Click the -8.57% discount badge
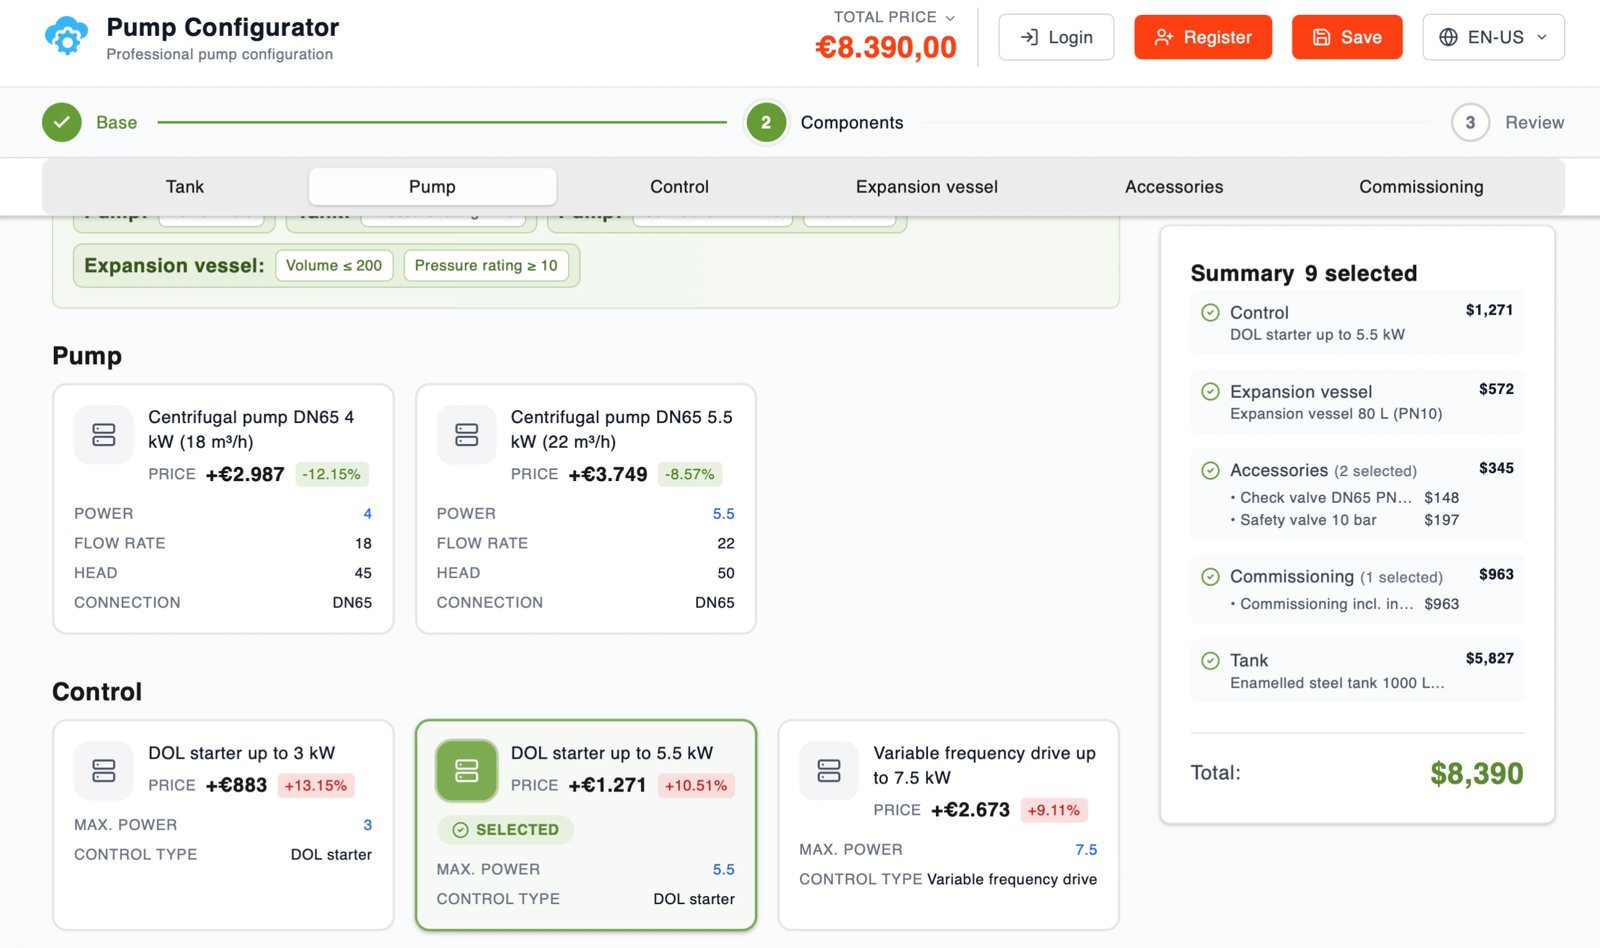The width and height of the screenshot is (1600, 948). point(690,474)
